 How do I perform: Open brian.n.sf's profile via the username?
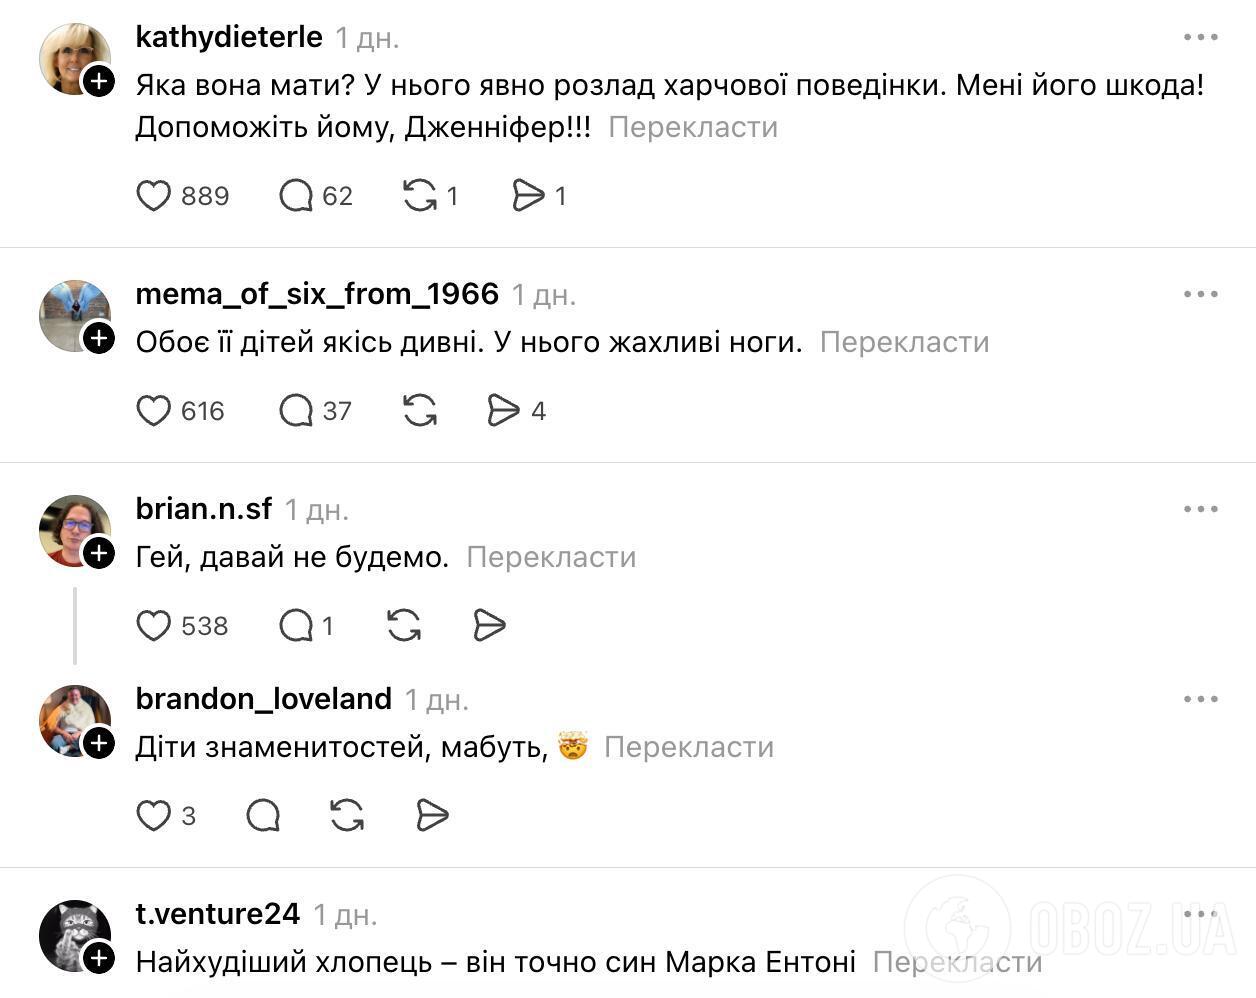[203, 508]
